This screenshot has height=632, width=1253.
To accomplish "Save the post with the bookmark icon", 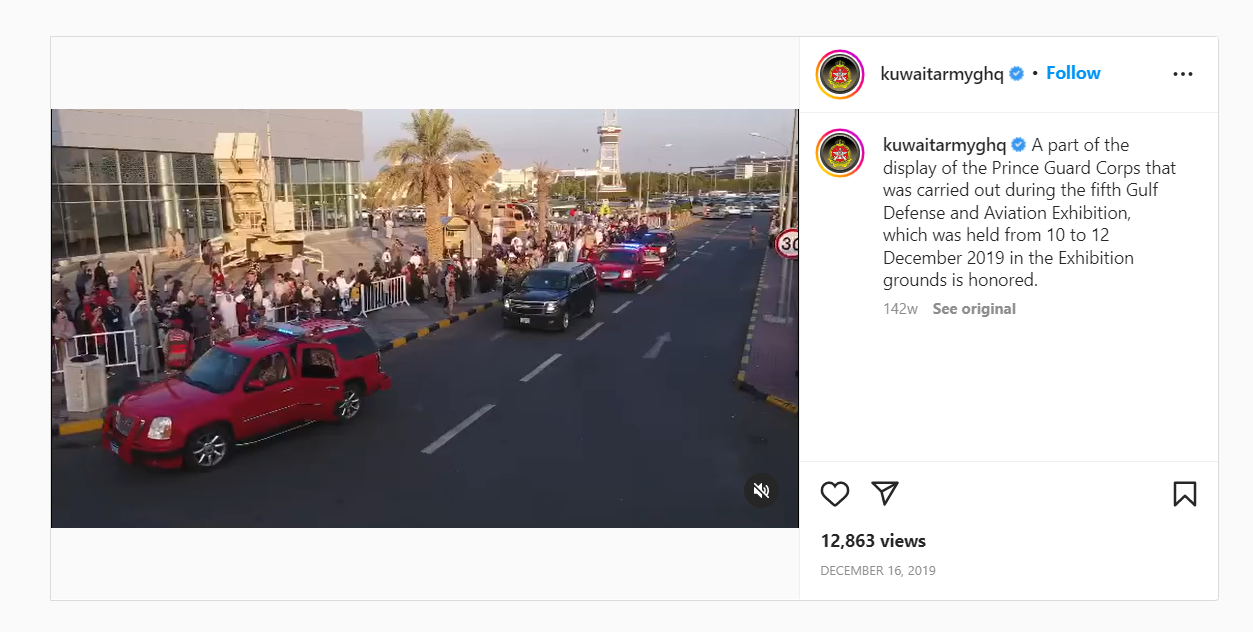I will 1184,494.
